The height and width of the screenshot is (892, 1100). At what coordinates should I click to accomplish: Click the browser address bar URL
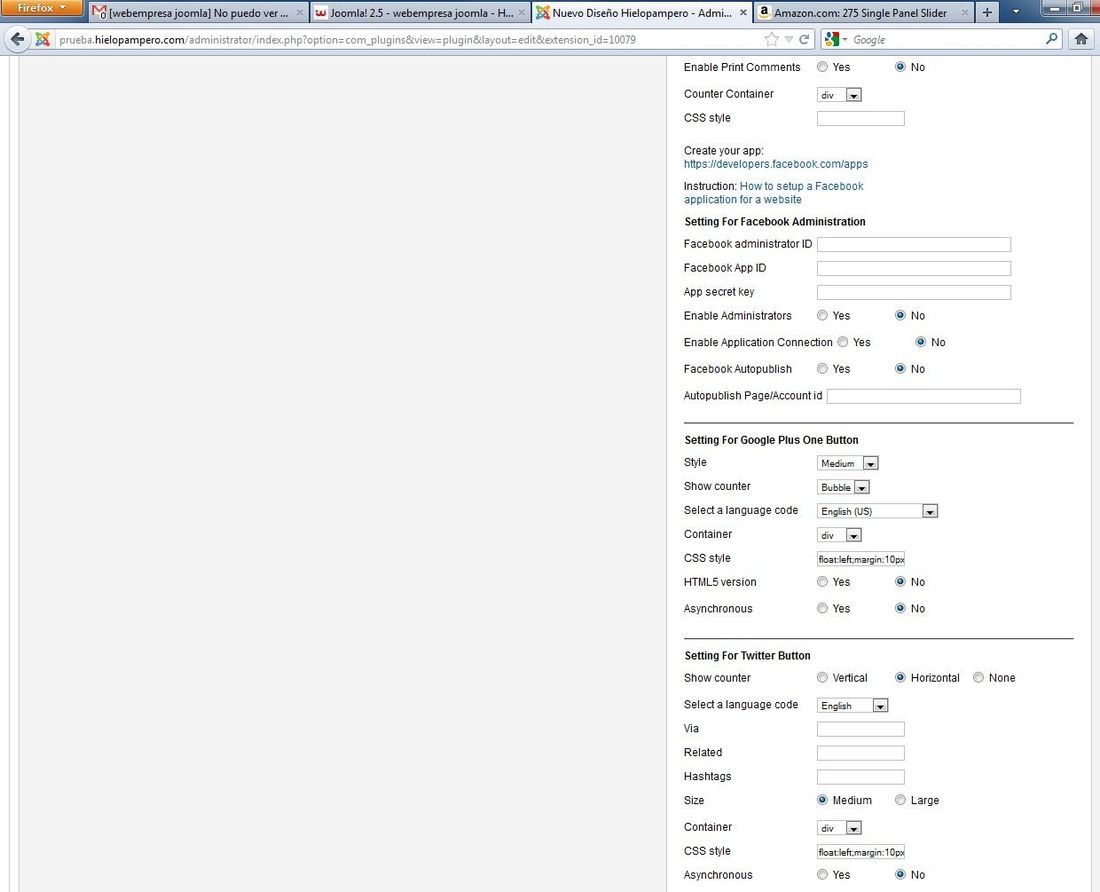point(347,40)
